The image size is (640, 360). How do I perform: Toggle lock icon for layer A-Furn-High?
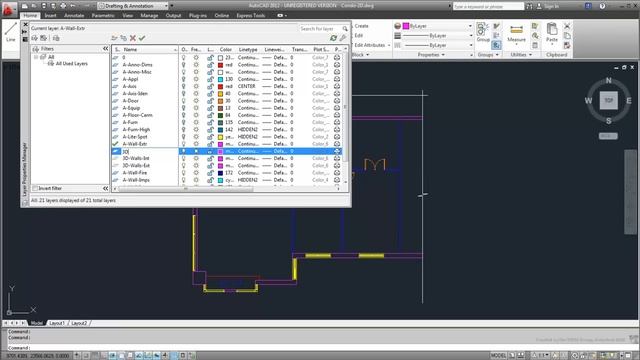click(x=210, y=130)
